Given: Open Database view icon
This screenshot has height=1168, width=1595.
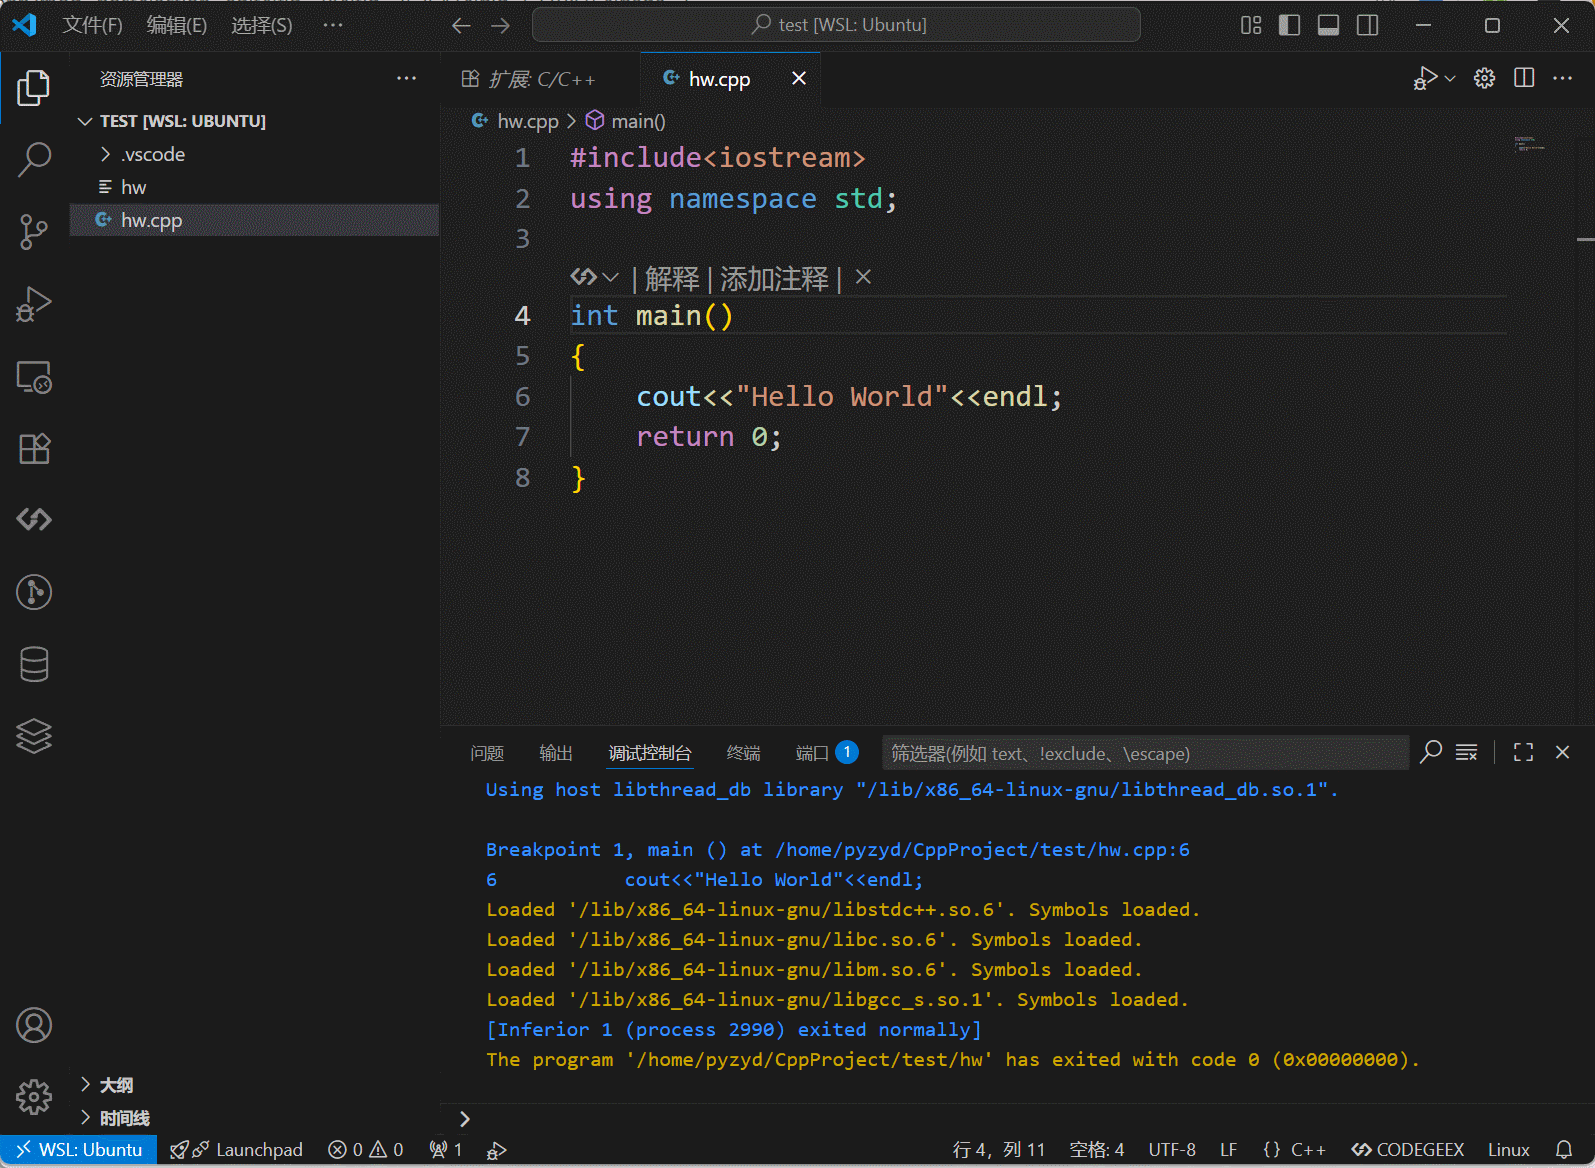Looking at the screenshot, I should [34, 664].
